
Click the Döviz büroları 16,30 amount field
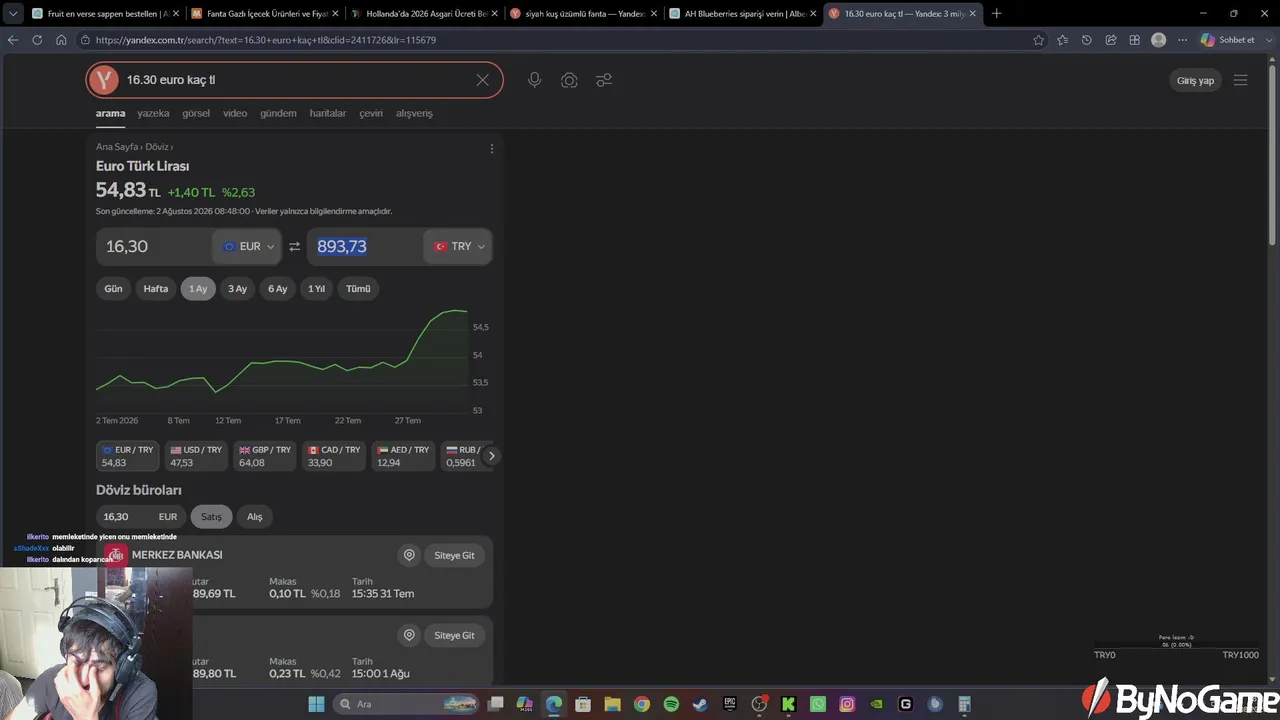(140, 517)
